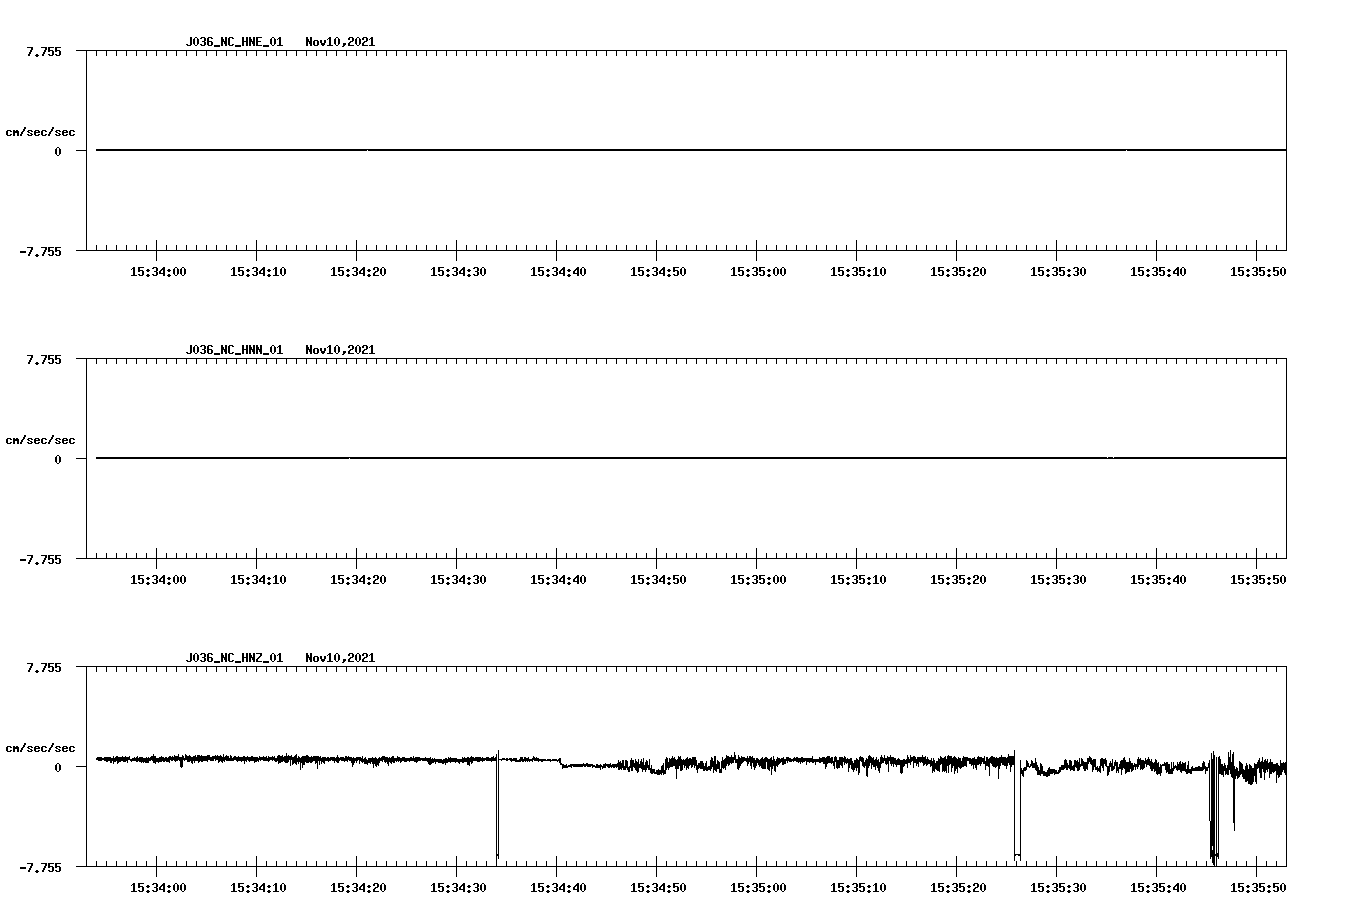Click the 15:34:20 time label under the HNE plot
This screenshot has width=1358, height=924.
[x=358, y=271]
